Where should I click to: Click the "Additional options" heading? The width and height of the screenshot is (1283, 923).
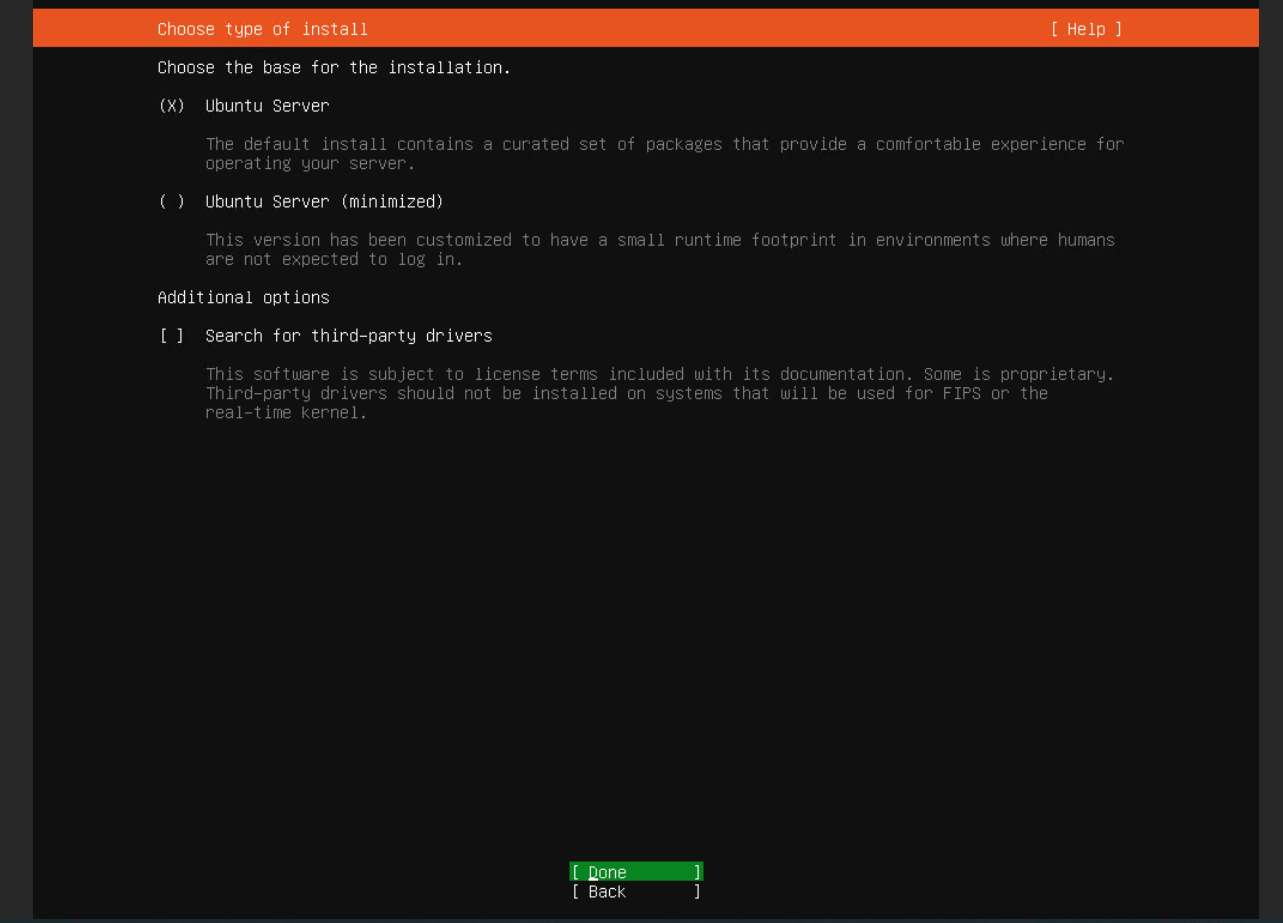243,298
